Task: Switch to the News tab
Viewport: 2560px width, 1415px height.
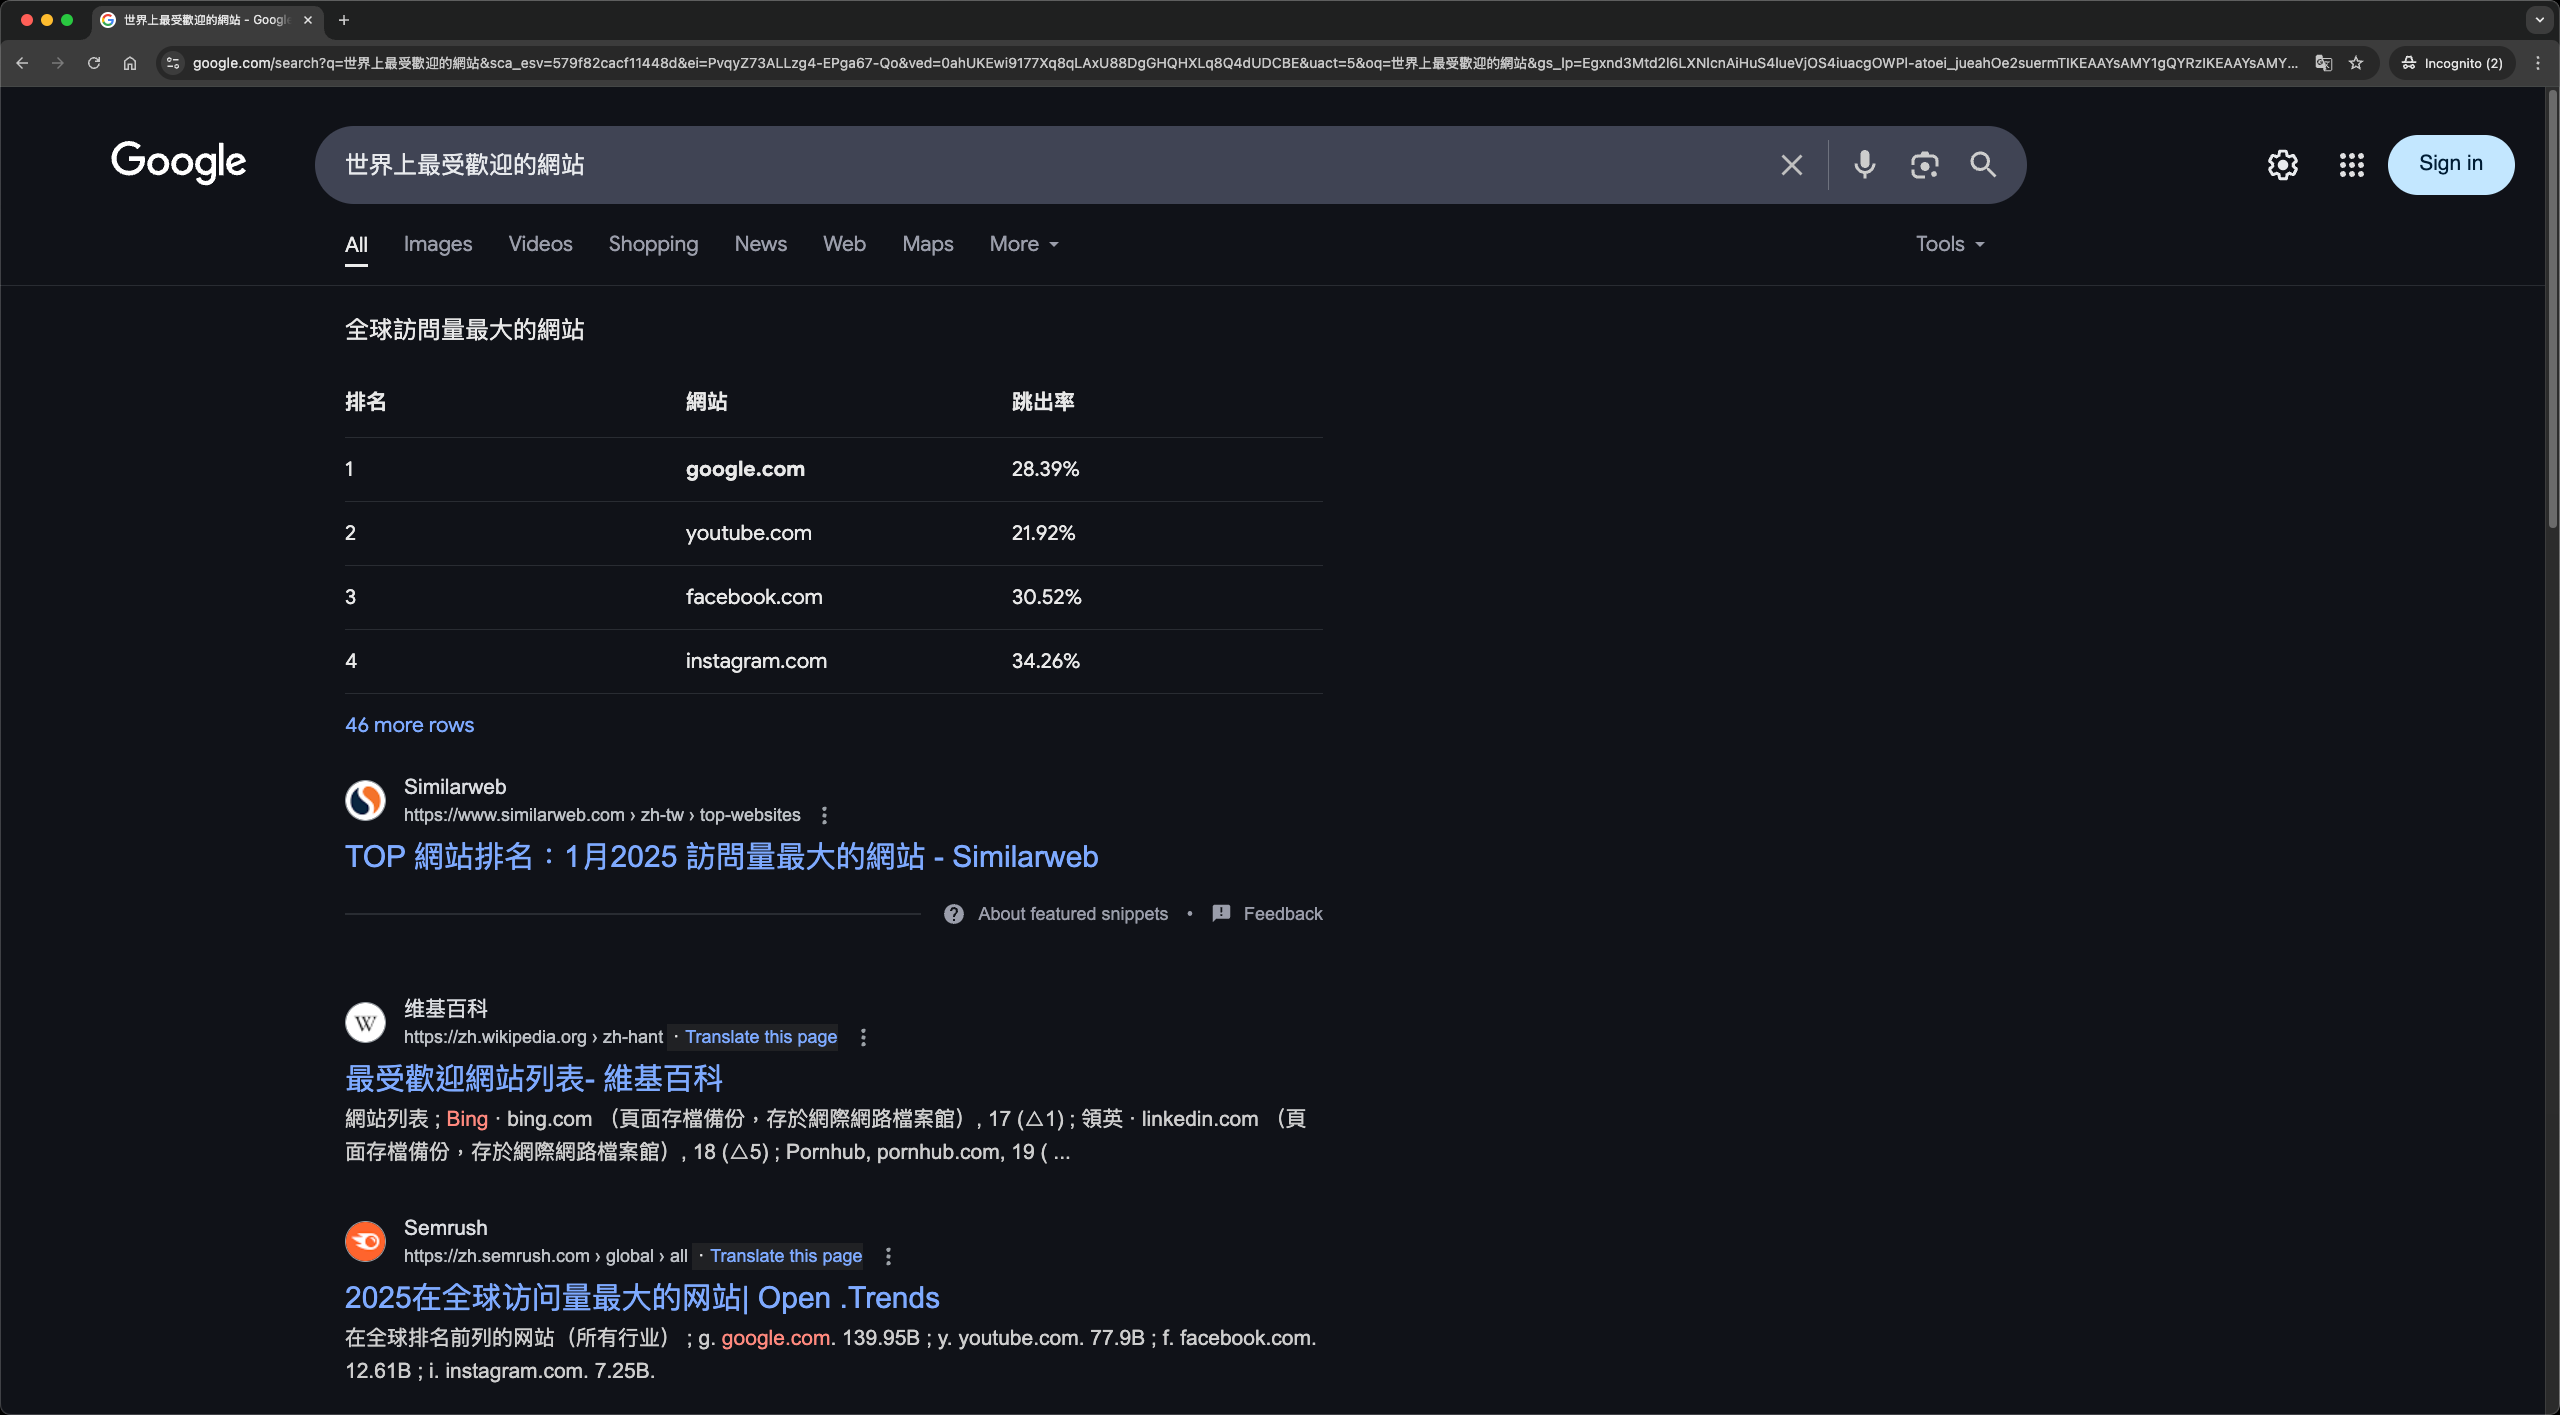Action: [760, 244]
